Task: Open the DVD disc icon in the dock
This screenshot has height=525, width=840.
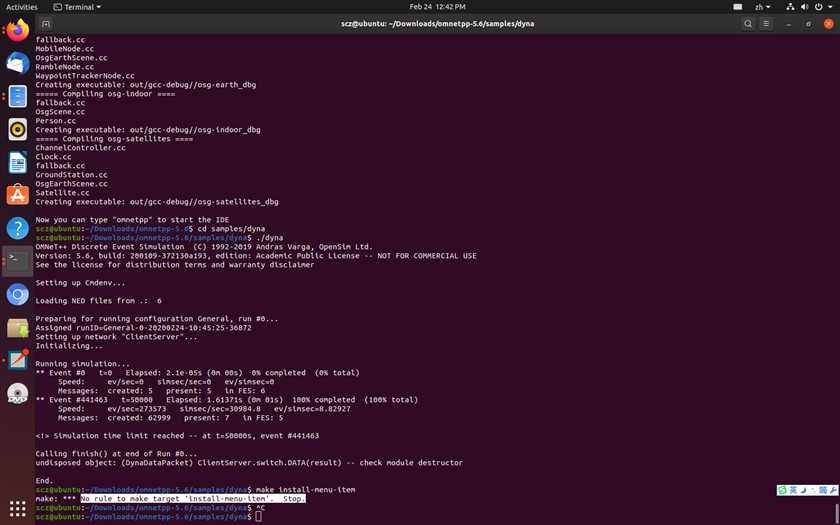Action: point(18,393)
